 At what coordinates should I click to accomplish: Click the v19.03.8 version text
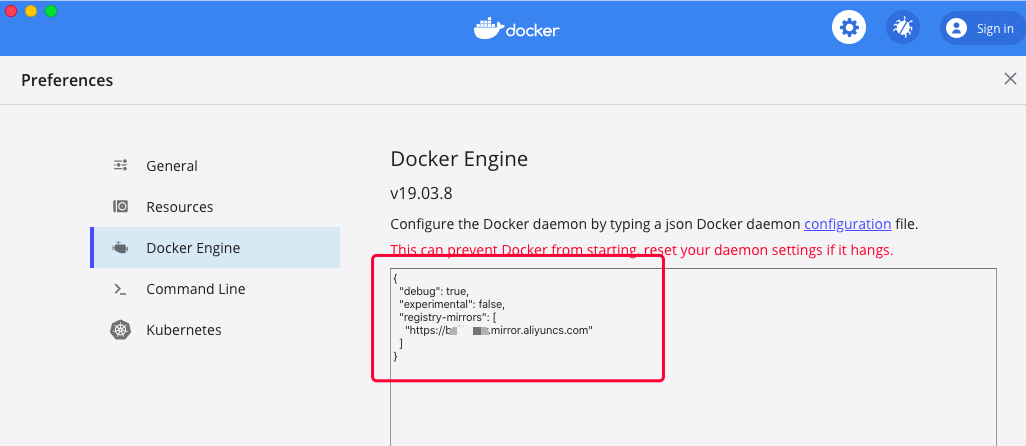(x=421, y=194)
